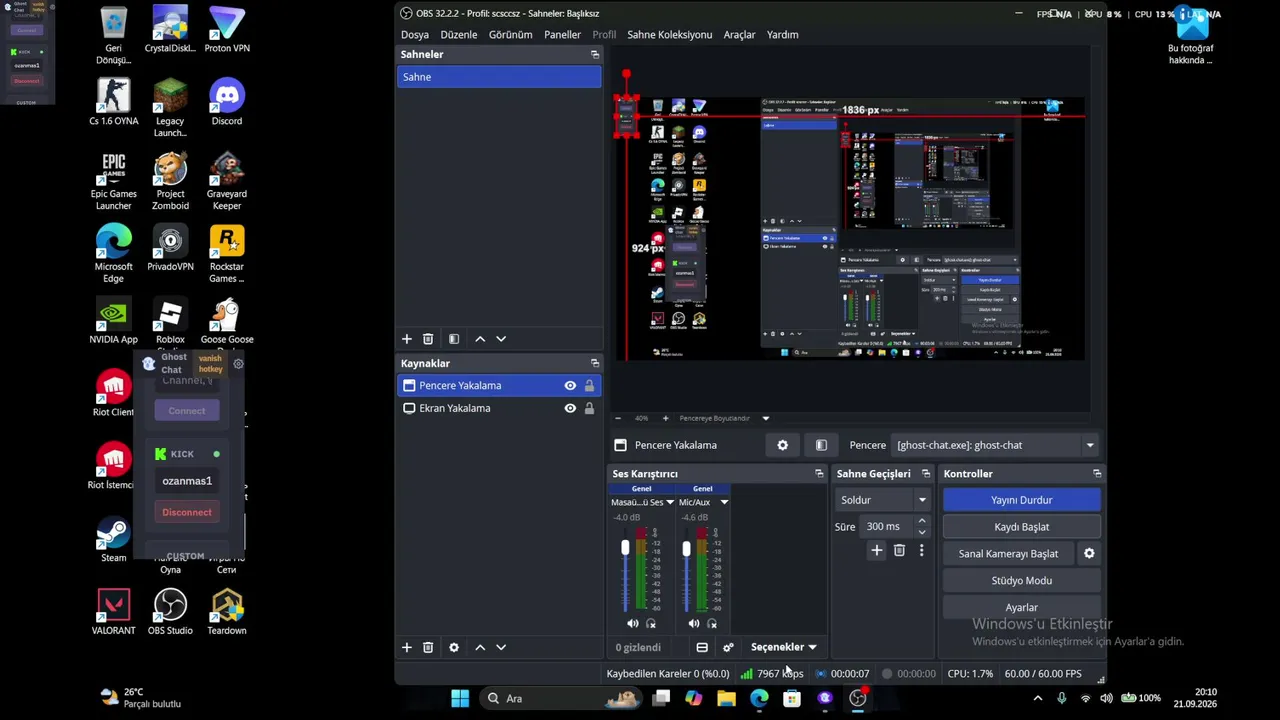
Task: Click Kaydı Başlat button
Action: pos(1022,527)
